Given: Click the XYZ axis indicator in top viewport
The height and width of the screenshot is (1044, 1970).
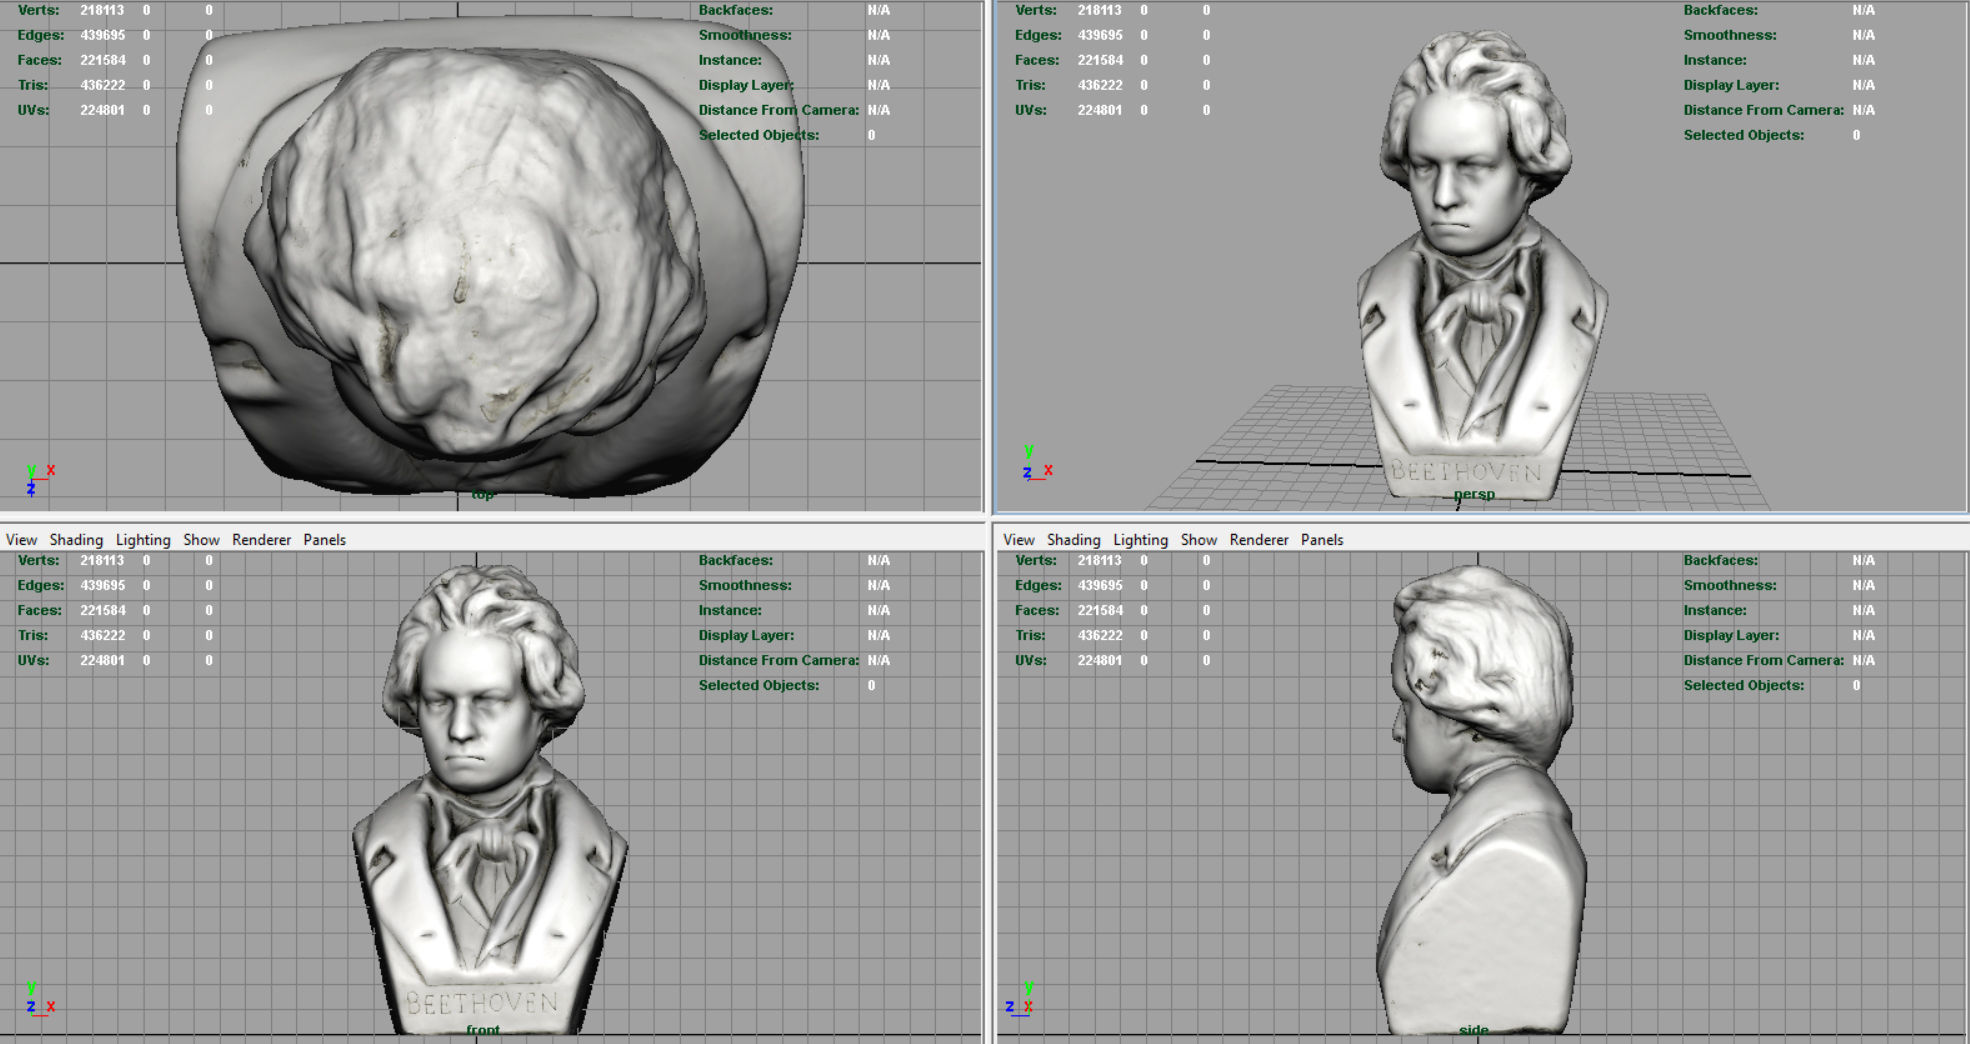Looking at the screenshot, I should tap(39, 479).
